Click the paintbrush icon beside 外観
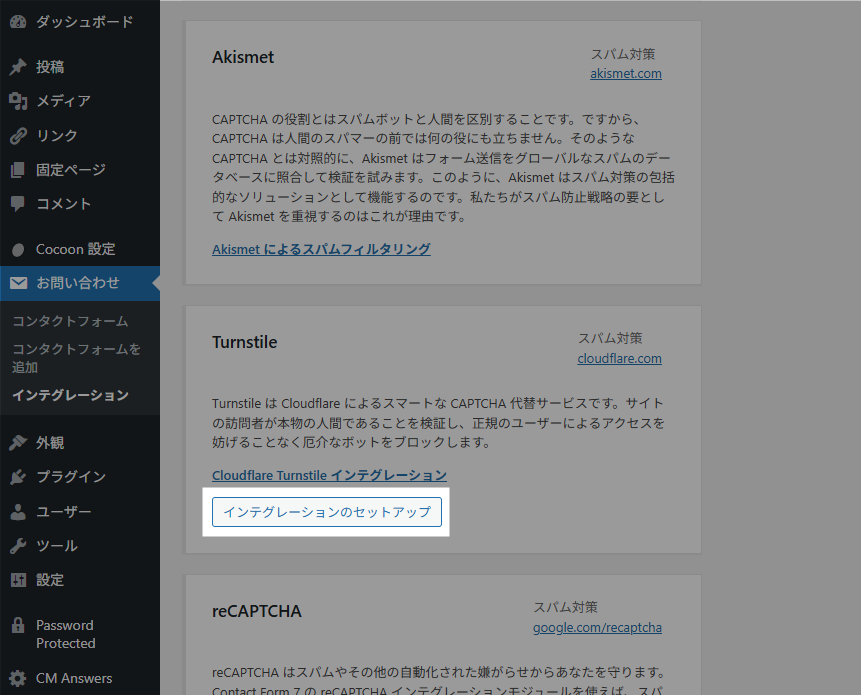861x695 pixels. 18,442
